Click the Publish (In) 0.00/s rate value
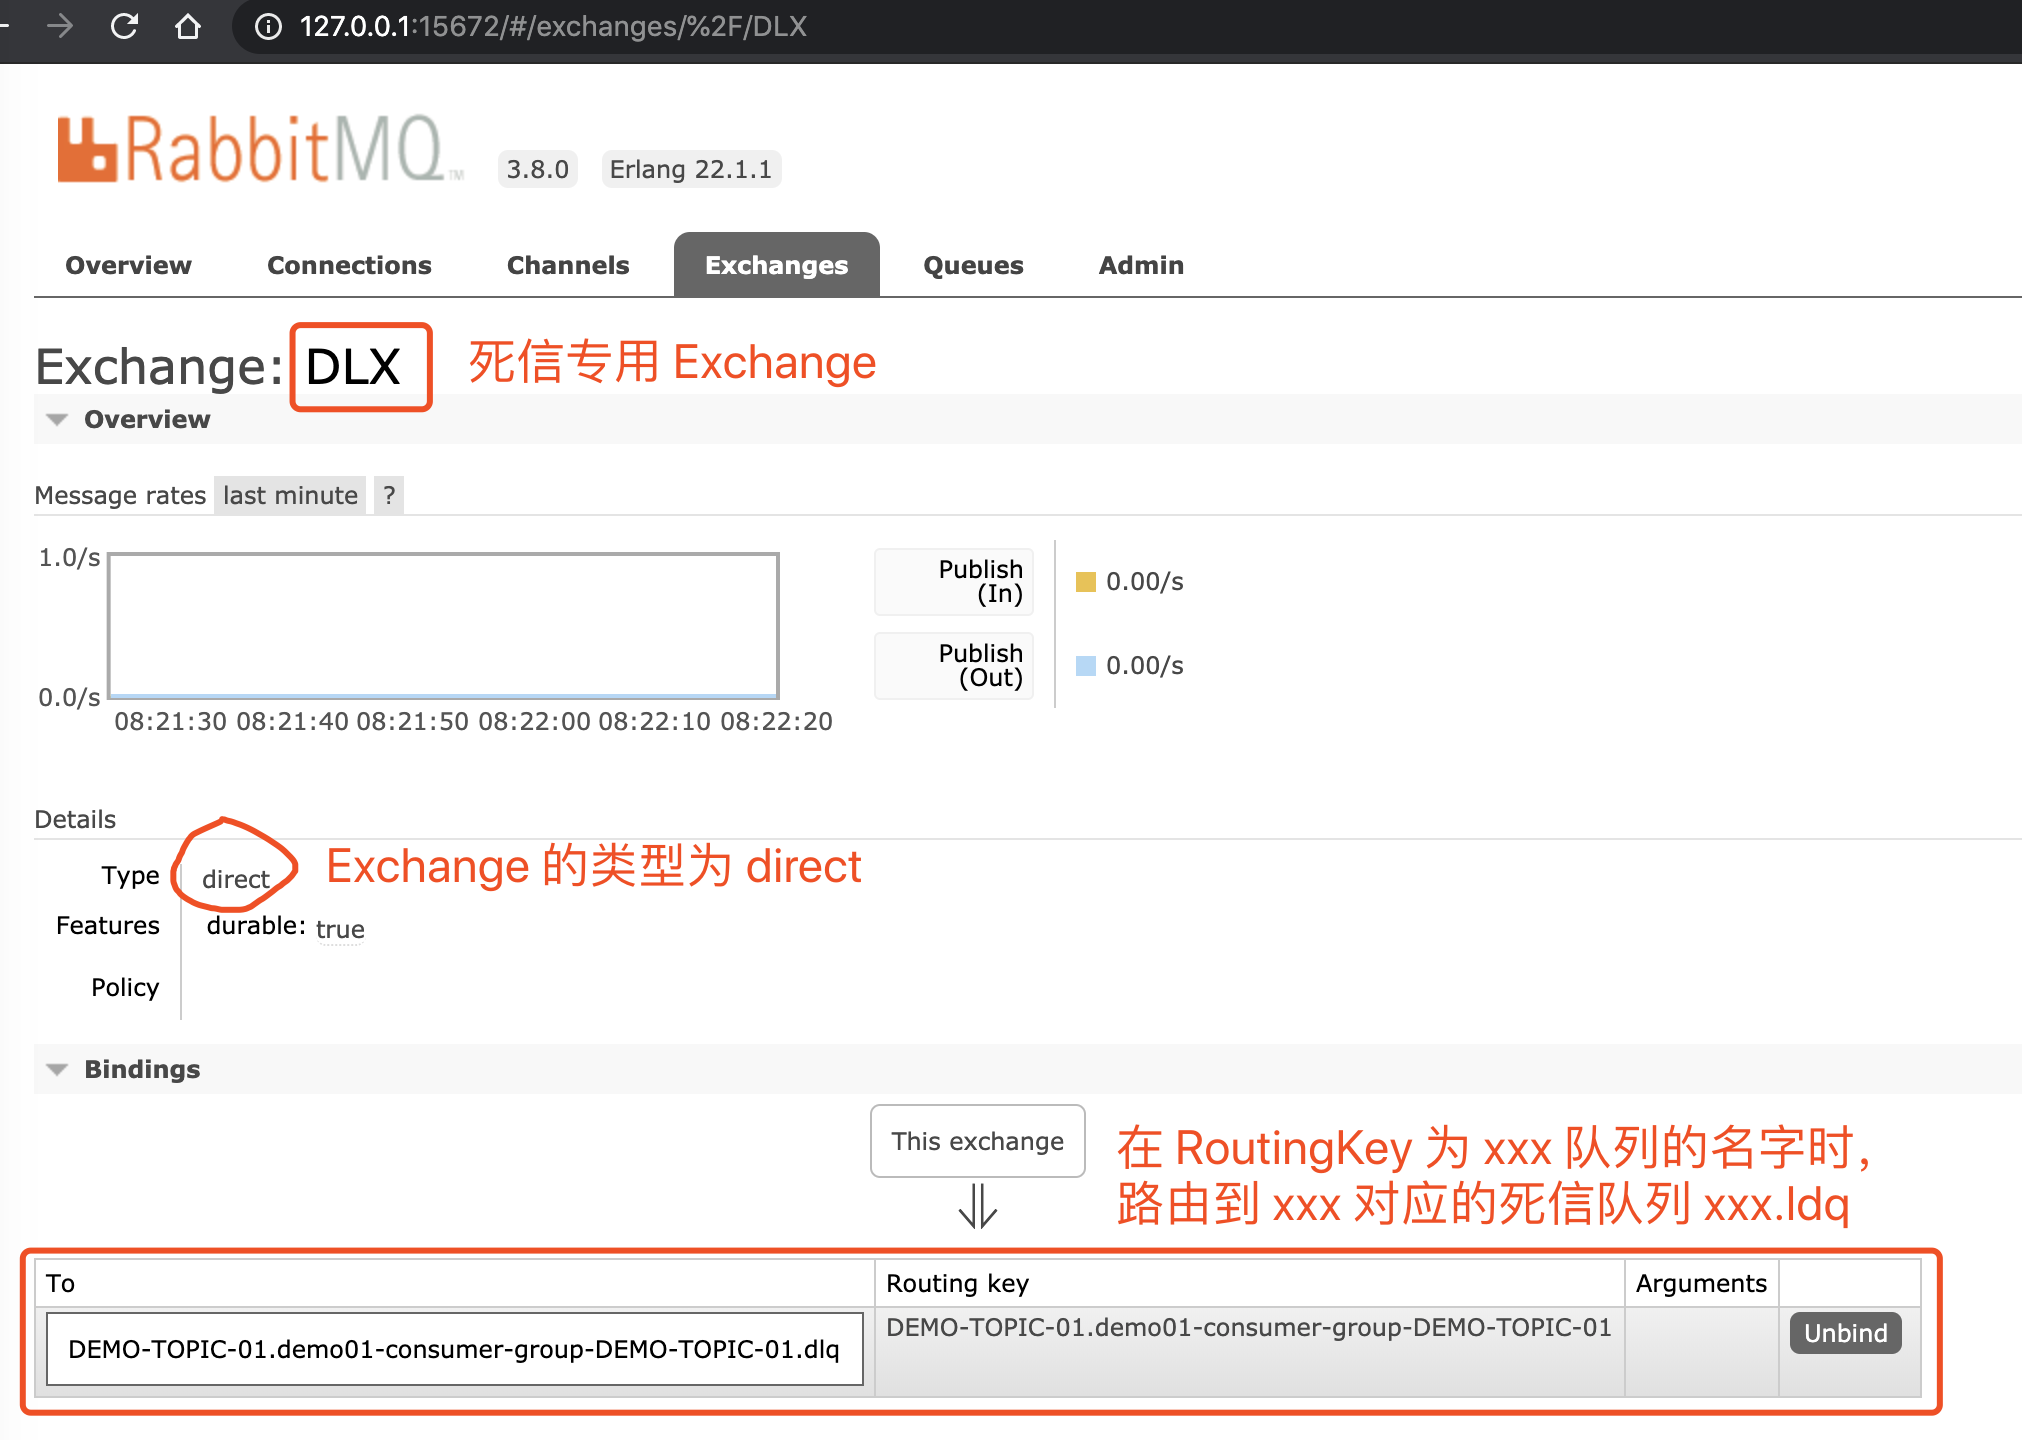Screen dimensions: 2022x1440 click(x=1144, y=582)
